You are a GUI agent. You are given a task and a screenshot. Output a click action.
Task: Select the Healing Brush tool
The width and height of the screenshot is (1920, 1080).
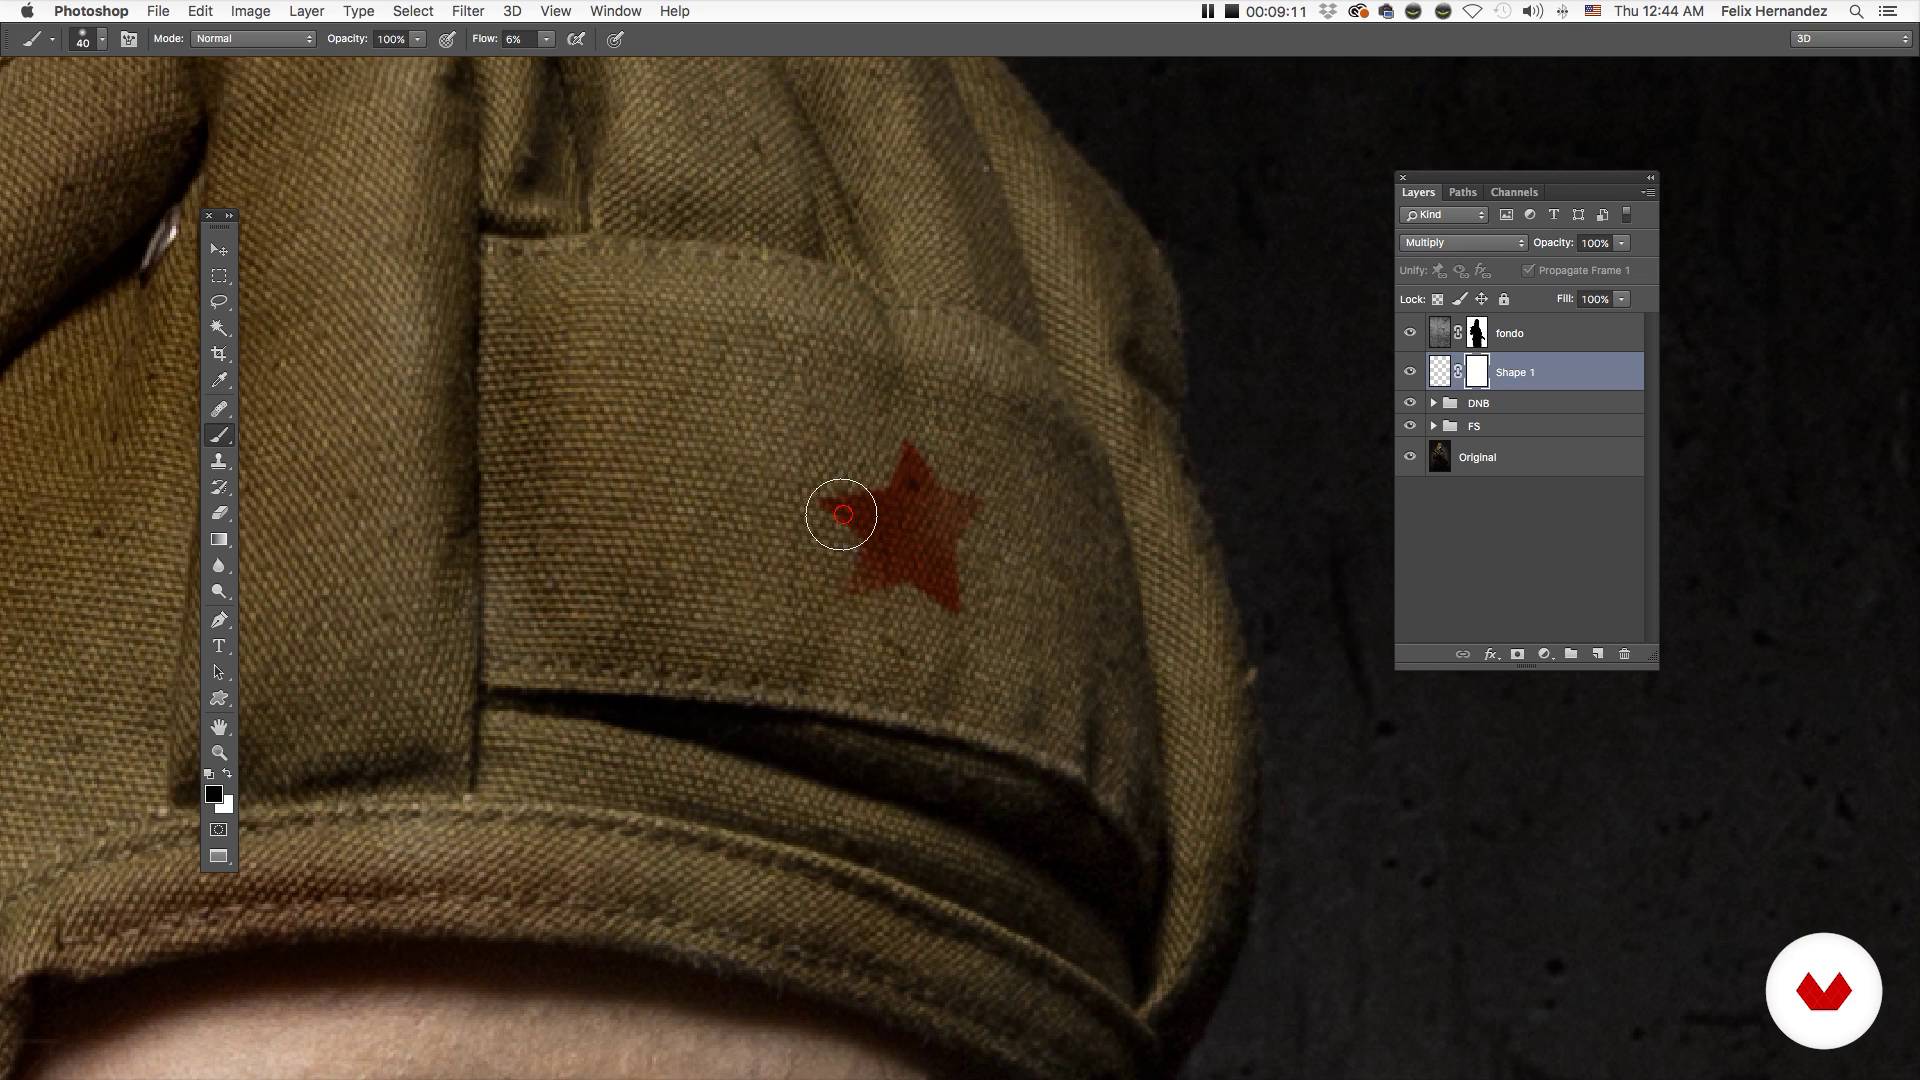(219, 409)
